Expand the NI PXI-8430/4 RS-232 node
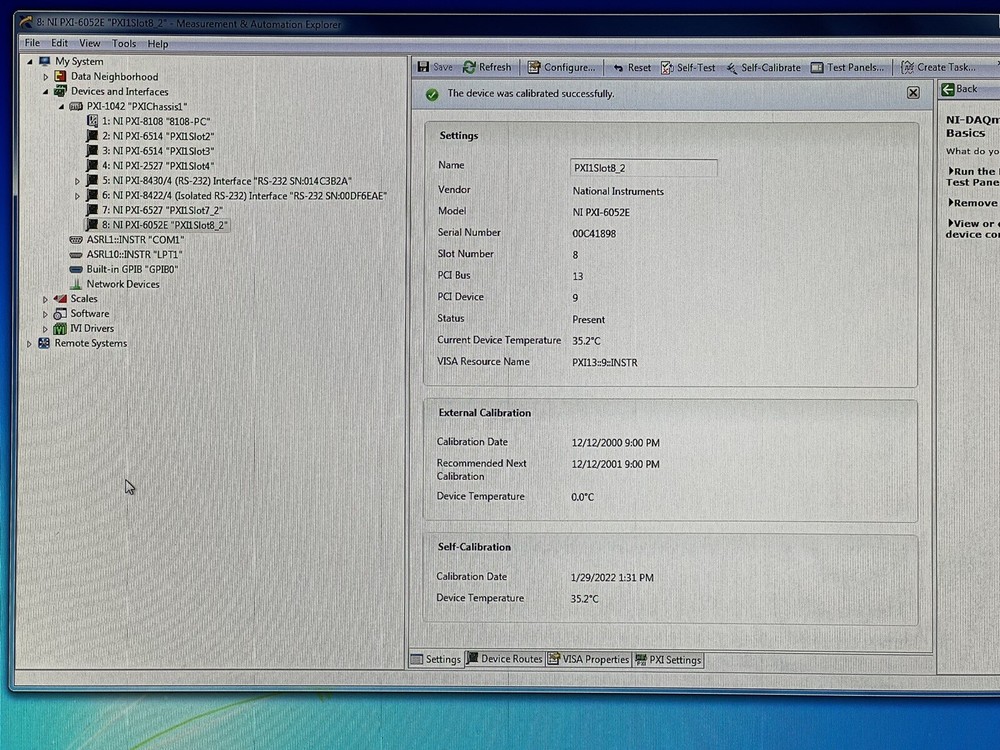Viewport: 1000px width, 750px height. tap(77, 181)
